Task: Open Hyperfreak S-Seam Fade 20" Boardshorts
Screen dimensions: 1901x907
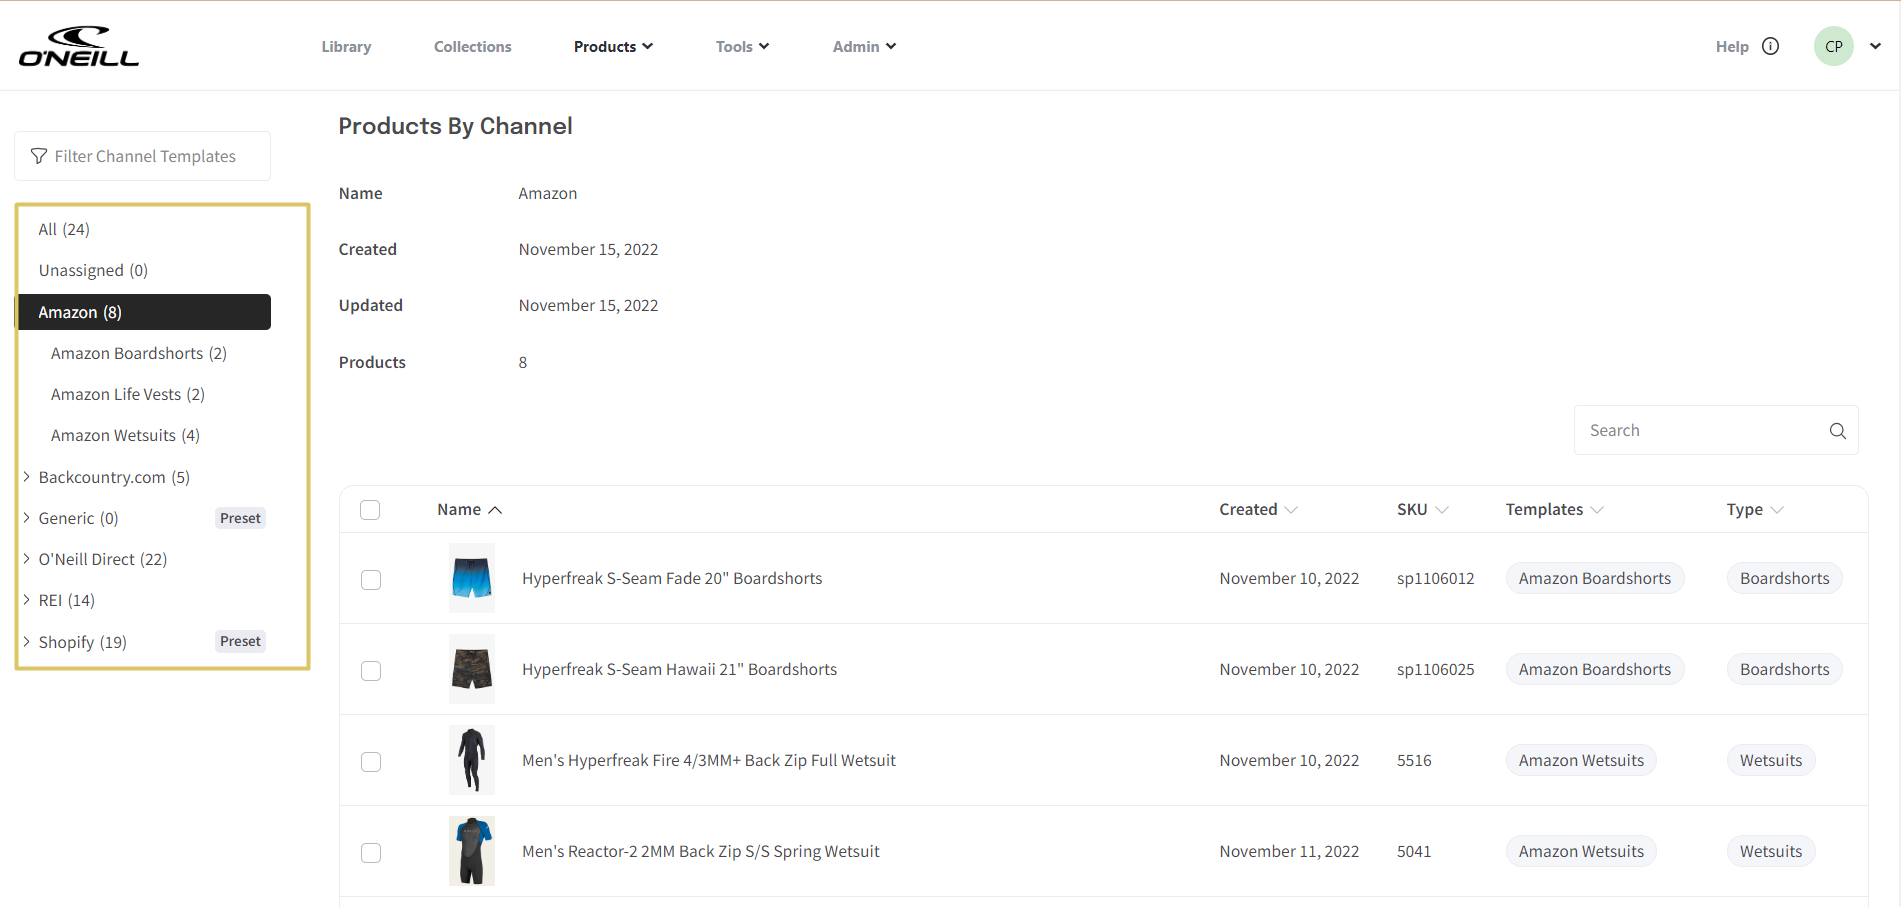Action: (672, 578)
